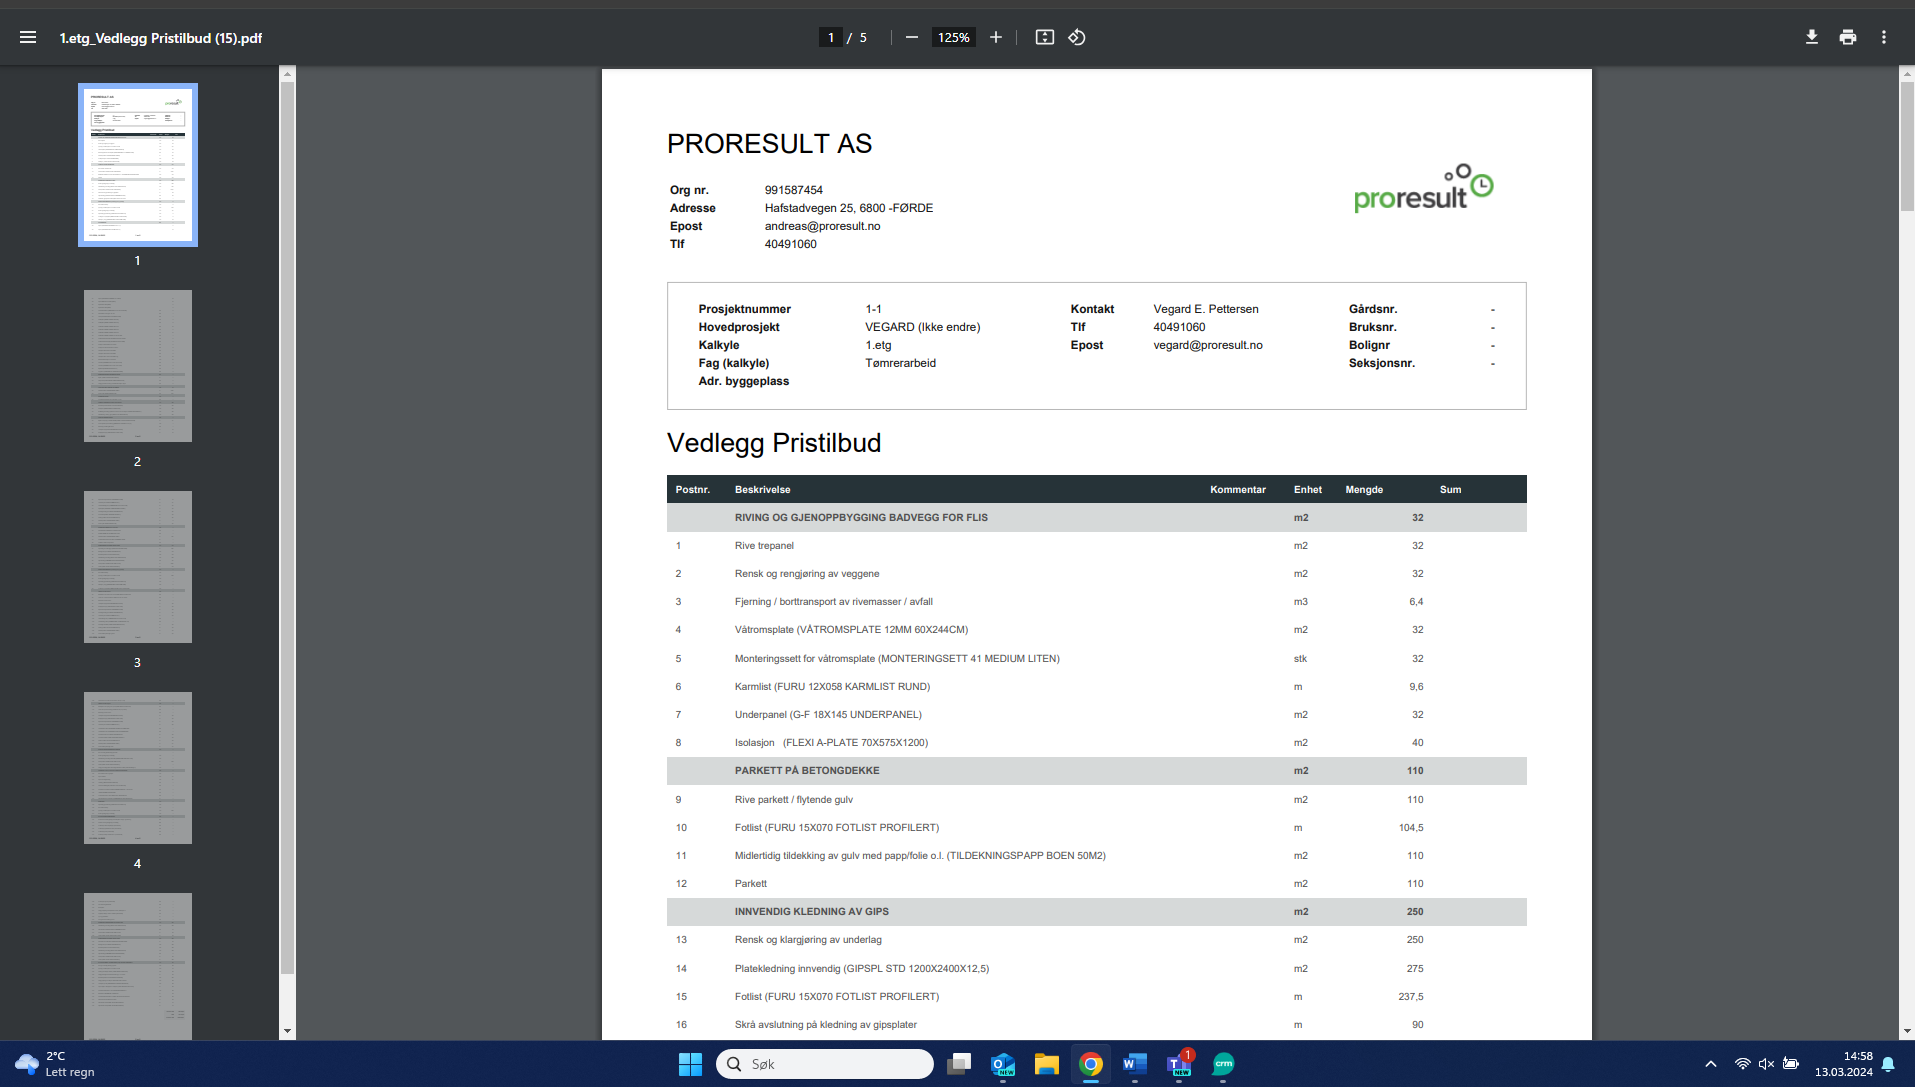Switch to Chrome on the taskbar

click(x=1091, y=1064)
